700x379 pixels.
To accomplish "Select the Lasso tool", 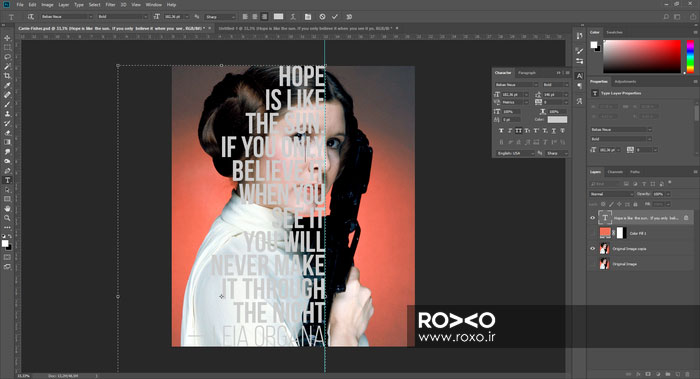I will click(x=7, y=57).
